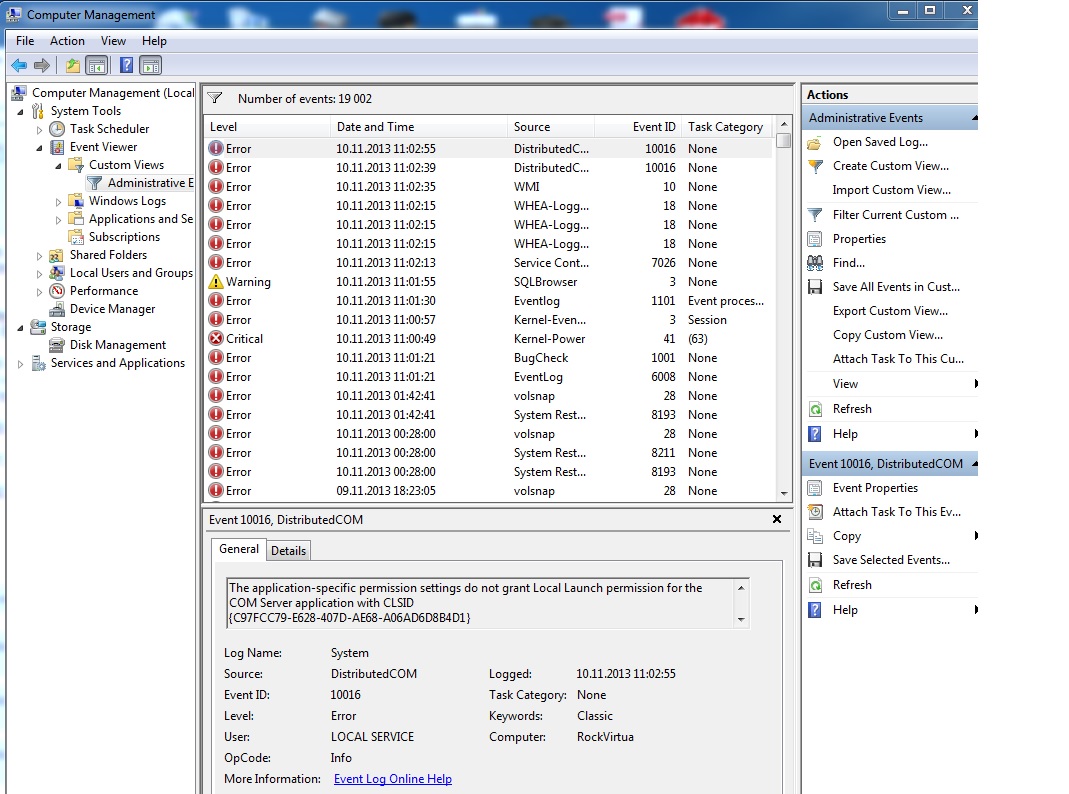Viewport: 1069px width, 794px height.
Task: Expand the Applications and Services Logs node
Action: click(x=59, y=219)
